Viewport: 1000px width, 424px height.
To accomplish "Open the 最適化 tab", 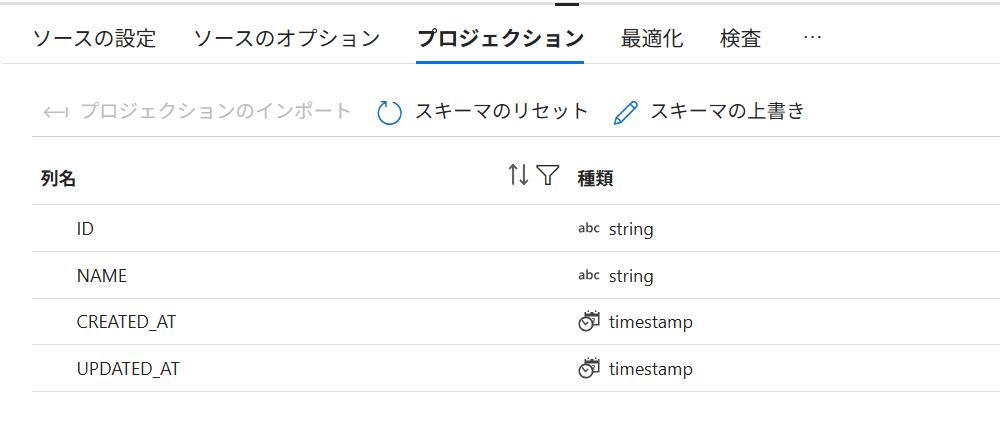I will click(x=652, y=39).
